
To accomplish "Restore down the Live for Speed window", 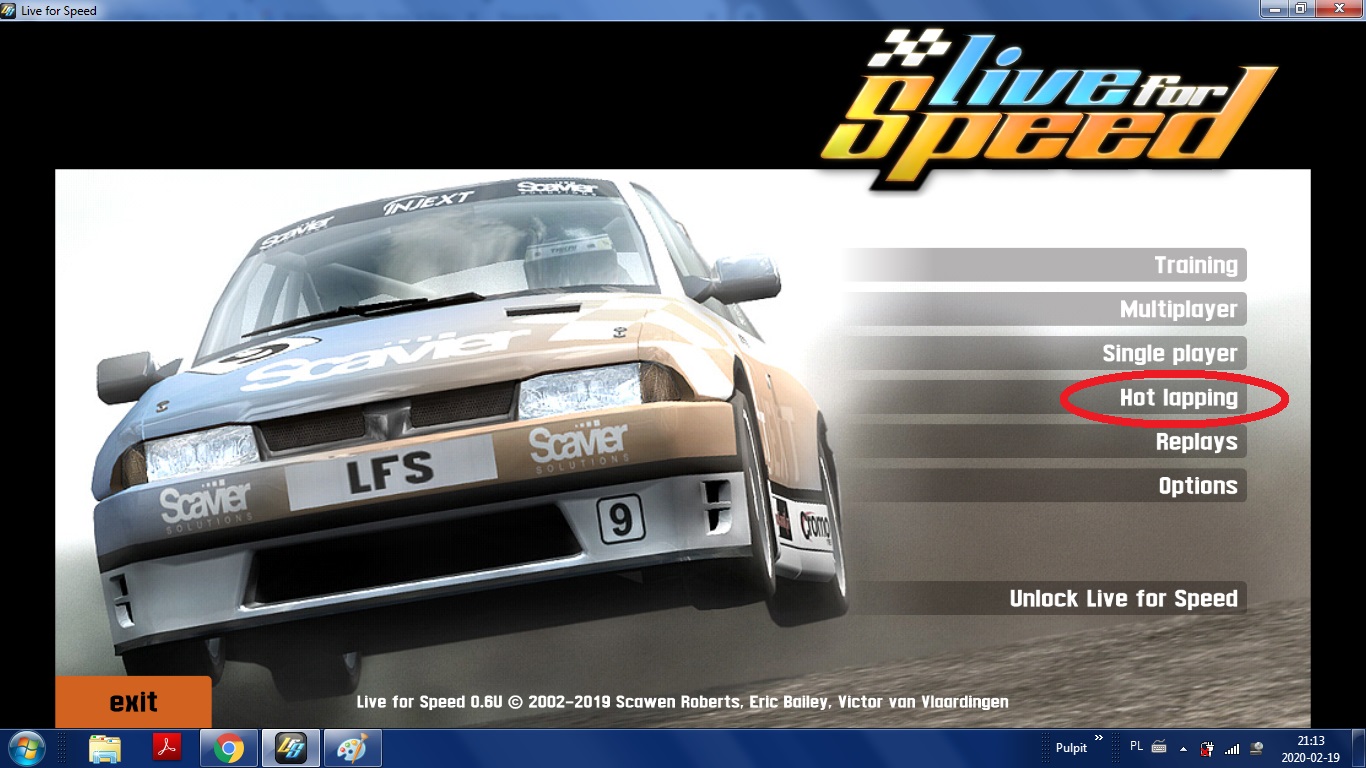I will (x=1301, y=9).
